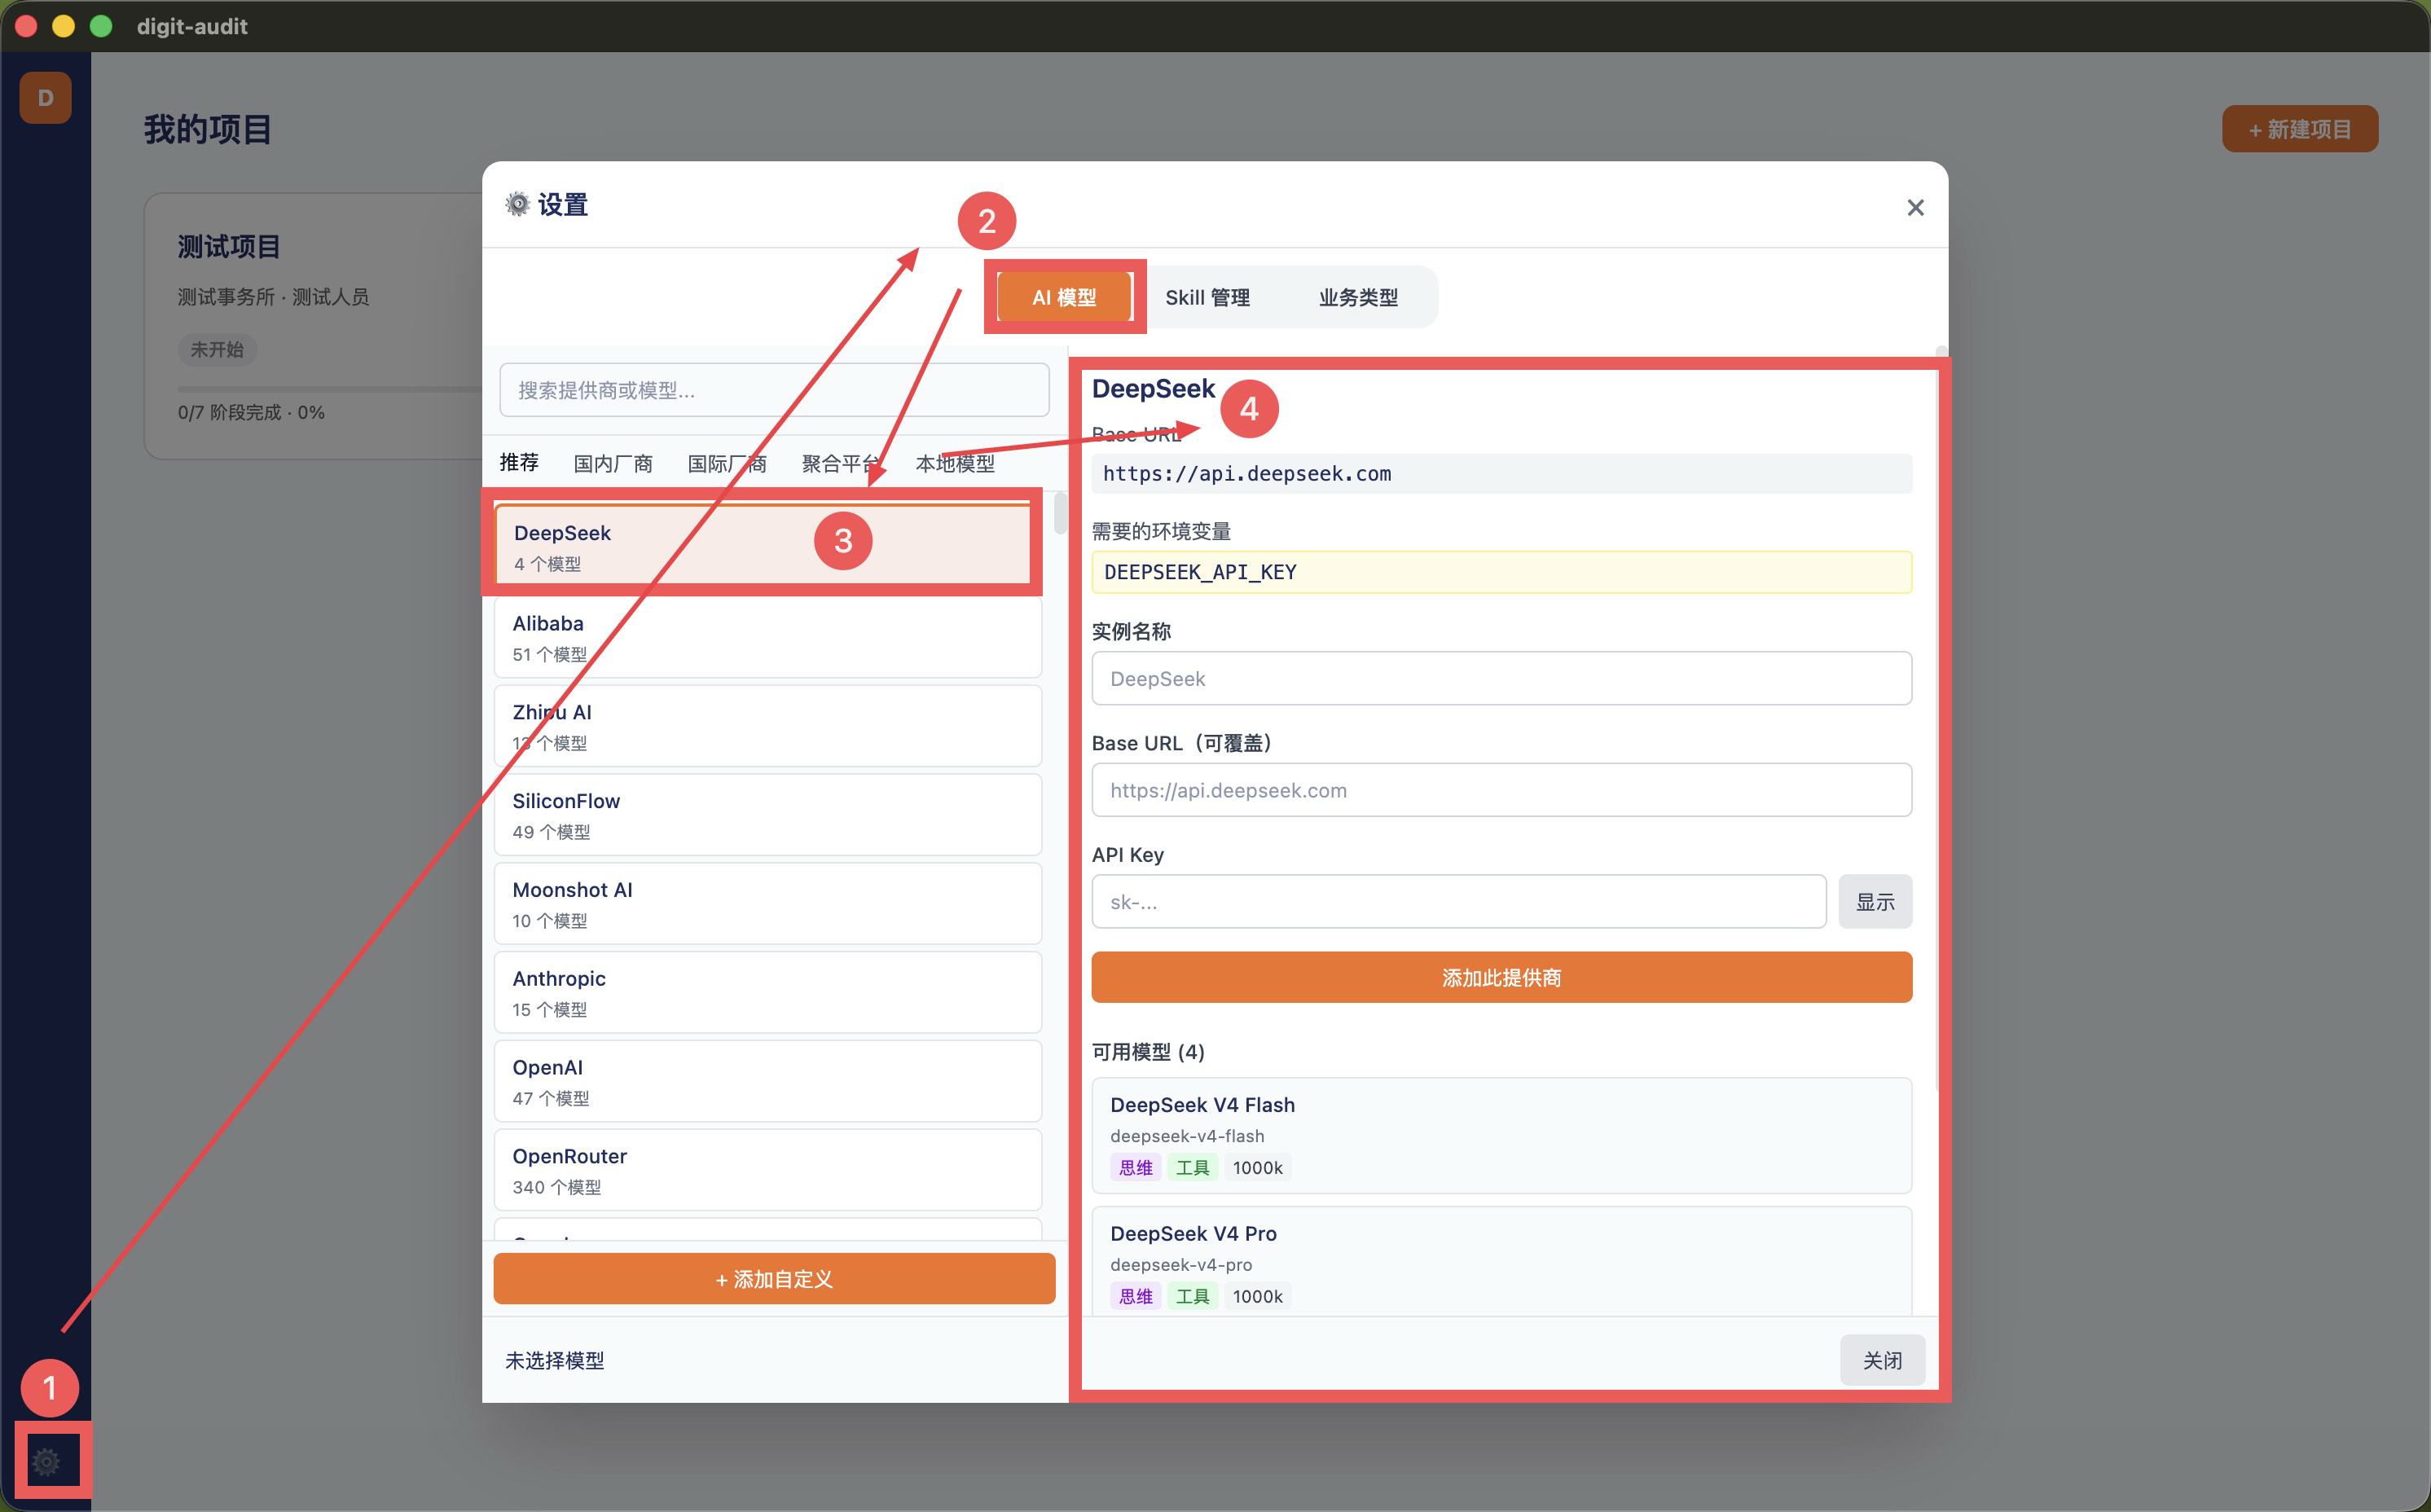
Task: Switch to the 业务类型 tab
Action: click(1358, 297)
